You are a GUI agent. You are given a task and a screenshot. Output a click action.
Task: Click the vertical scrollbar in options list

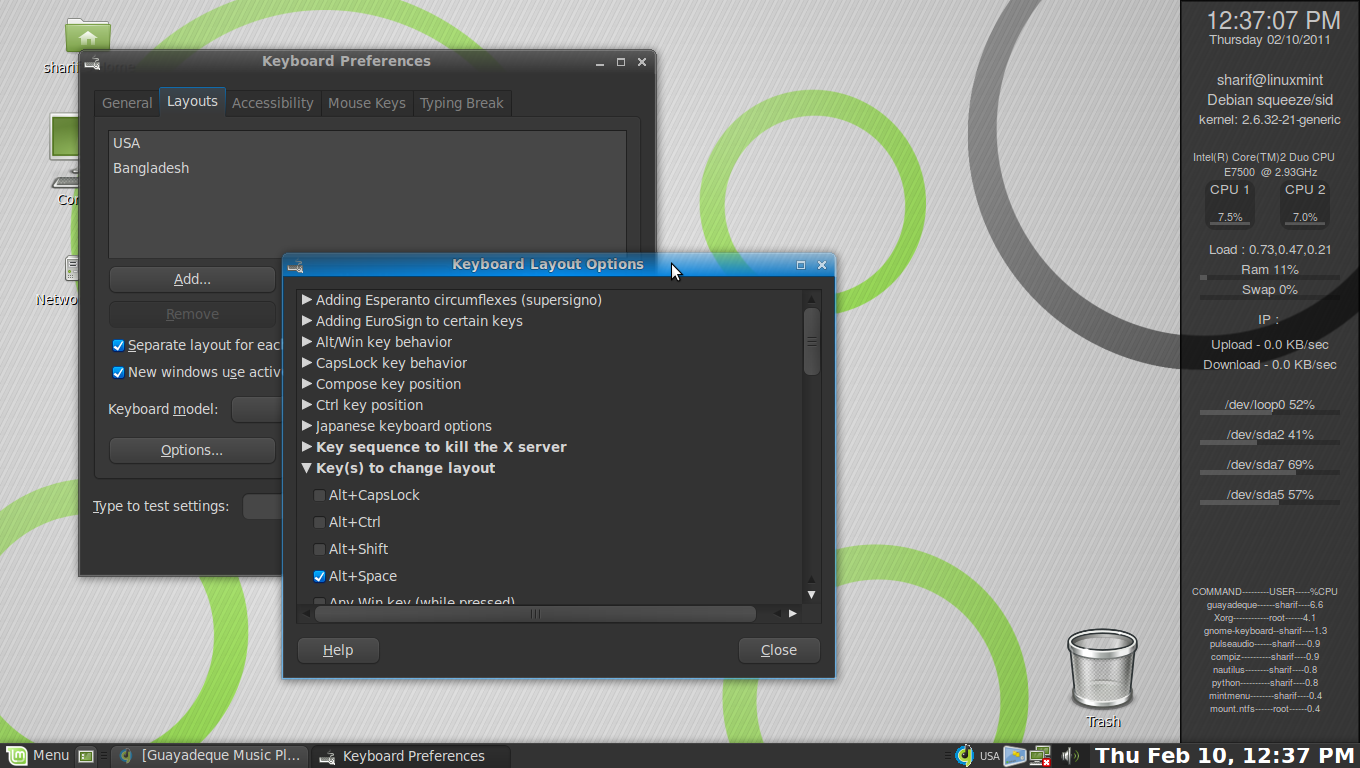(812, 341)
